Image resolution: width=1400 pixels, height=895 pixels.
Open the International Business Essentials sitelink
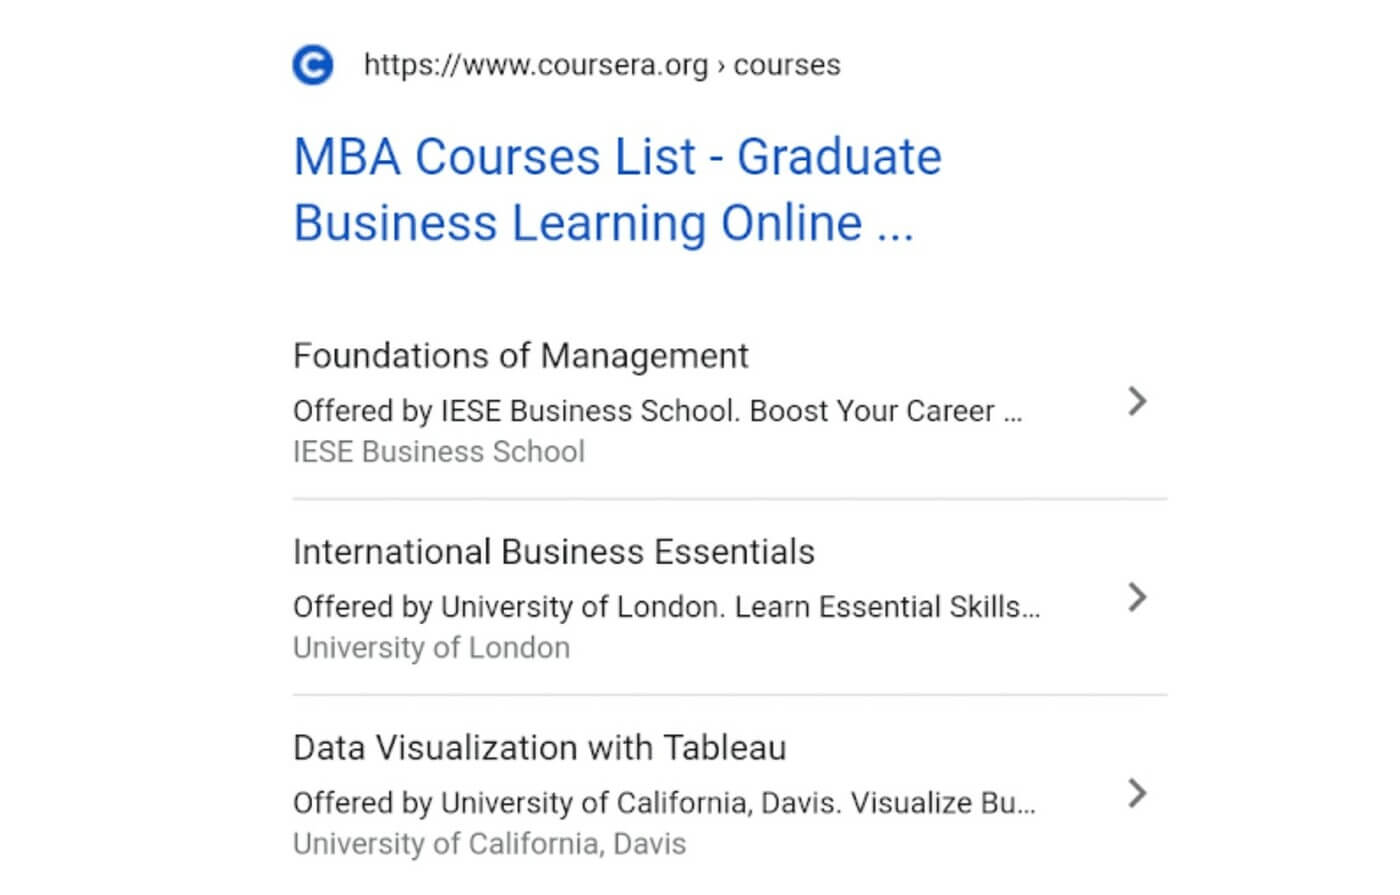(554, 552)
